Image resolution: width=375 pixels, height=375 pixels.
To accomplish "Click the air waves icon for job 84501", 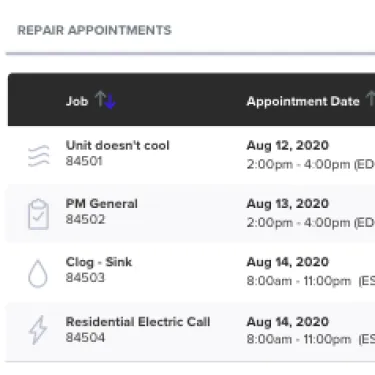I will [38, 156].
